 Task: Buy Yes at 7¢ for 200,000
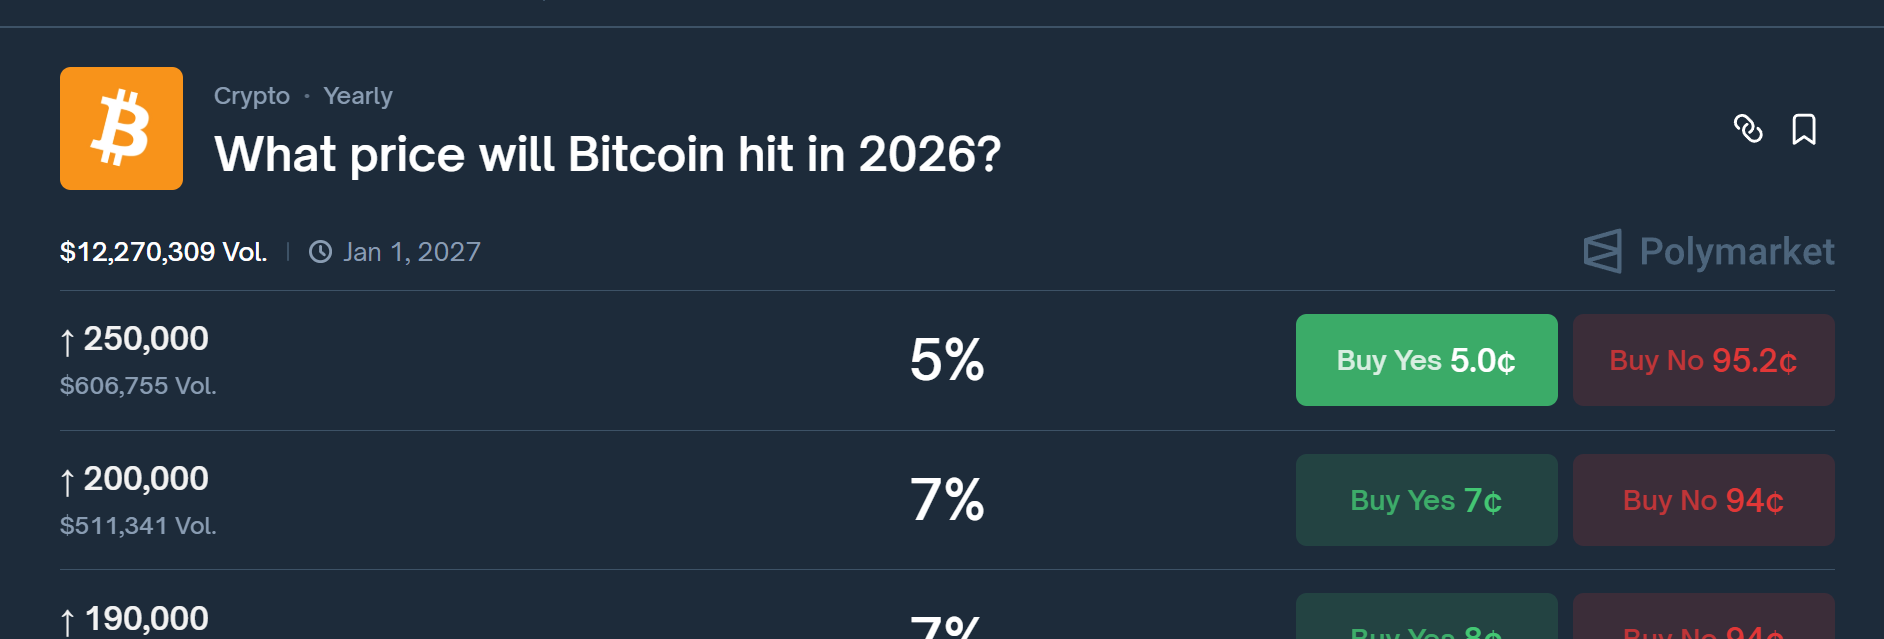coord(1426,500)
